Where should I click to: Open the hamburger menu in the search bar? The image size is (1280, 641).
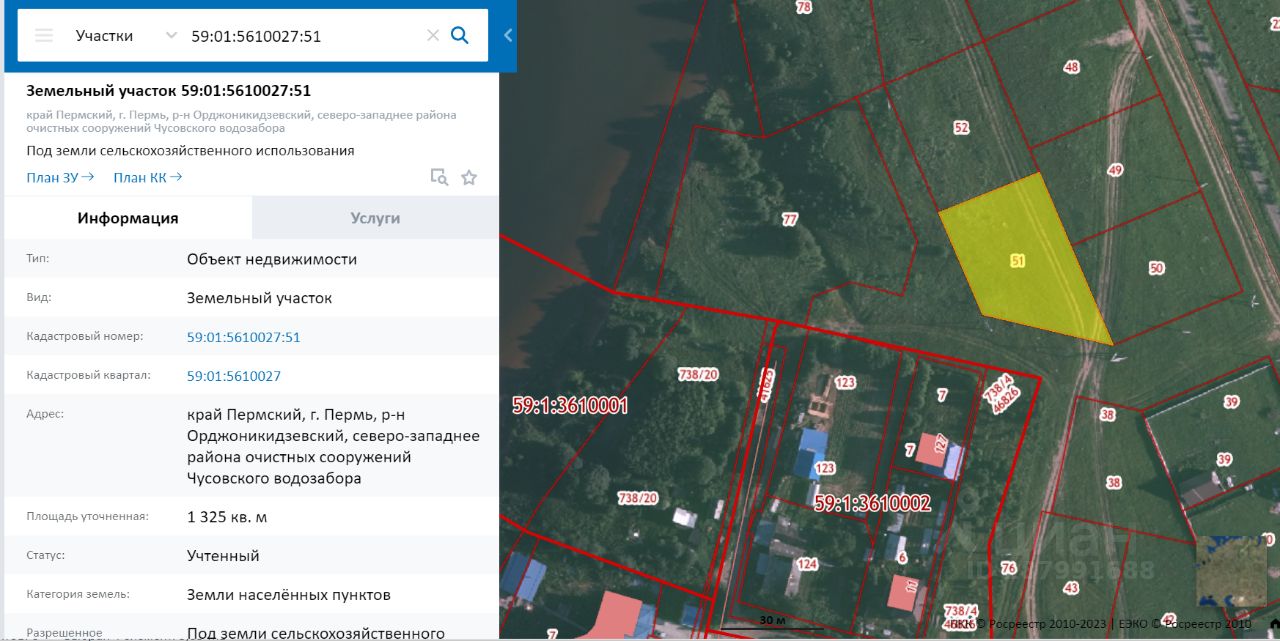pyautogui.click(x=44, y=35)
